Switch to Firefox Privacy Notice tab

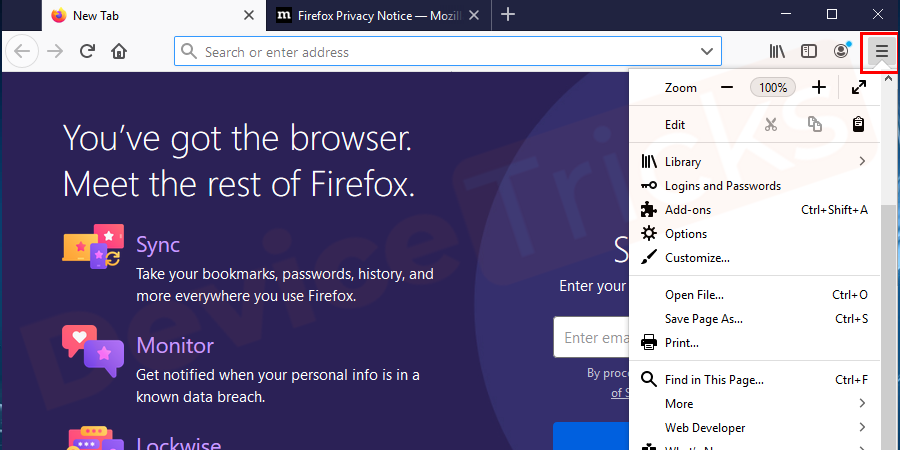point(378,15)
